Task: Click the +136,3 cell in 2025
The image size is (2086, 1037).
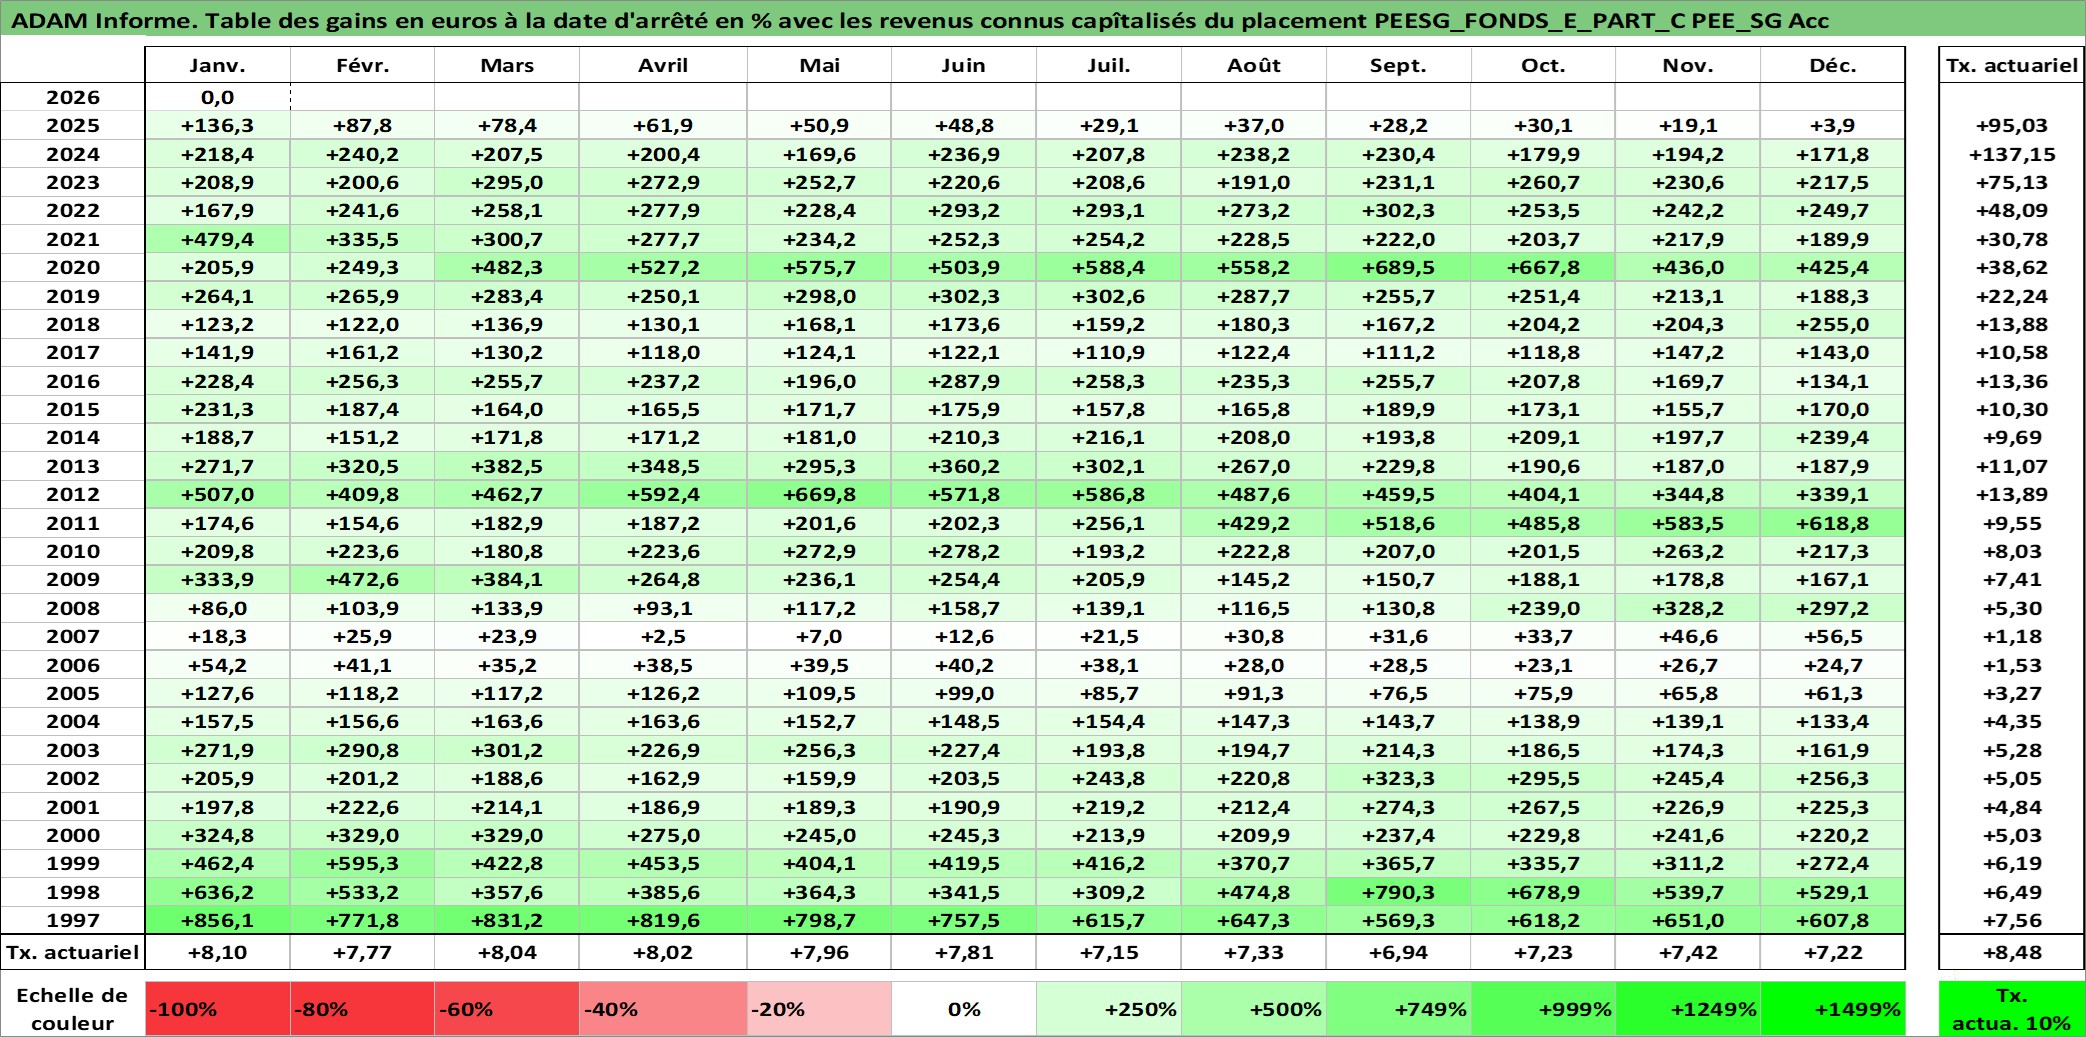Action: tap(218, 125)
